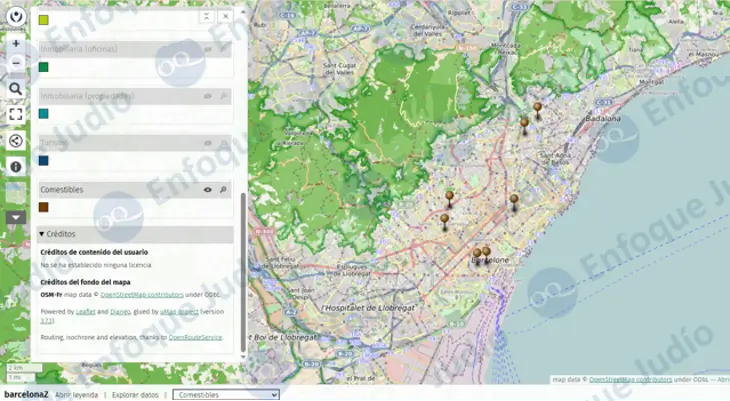The image size is (730, 401).
Task: Click the green Inmobiliaria (oficinas) swatch
Action: point(44,67)
